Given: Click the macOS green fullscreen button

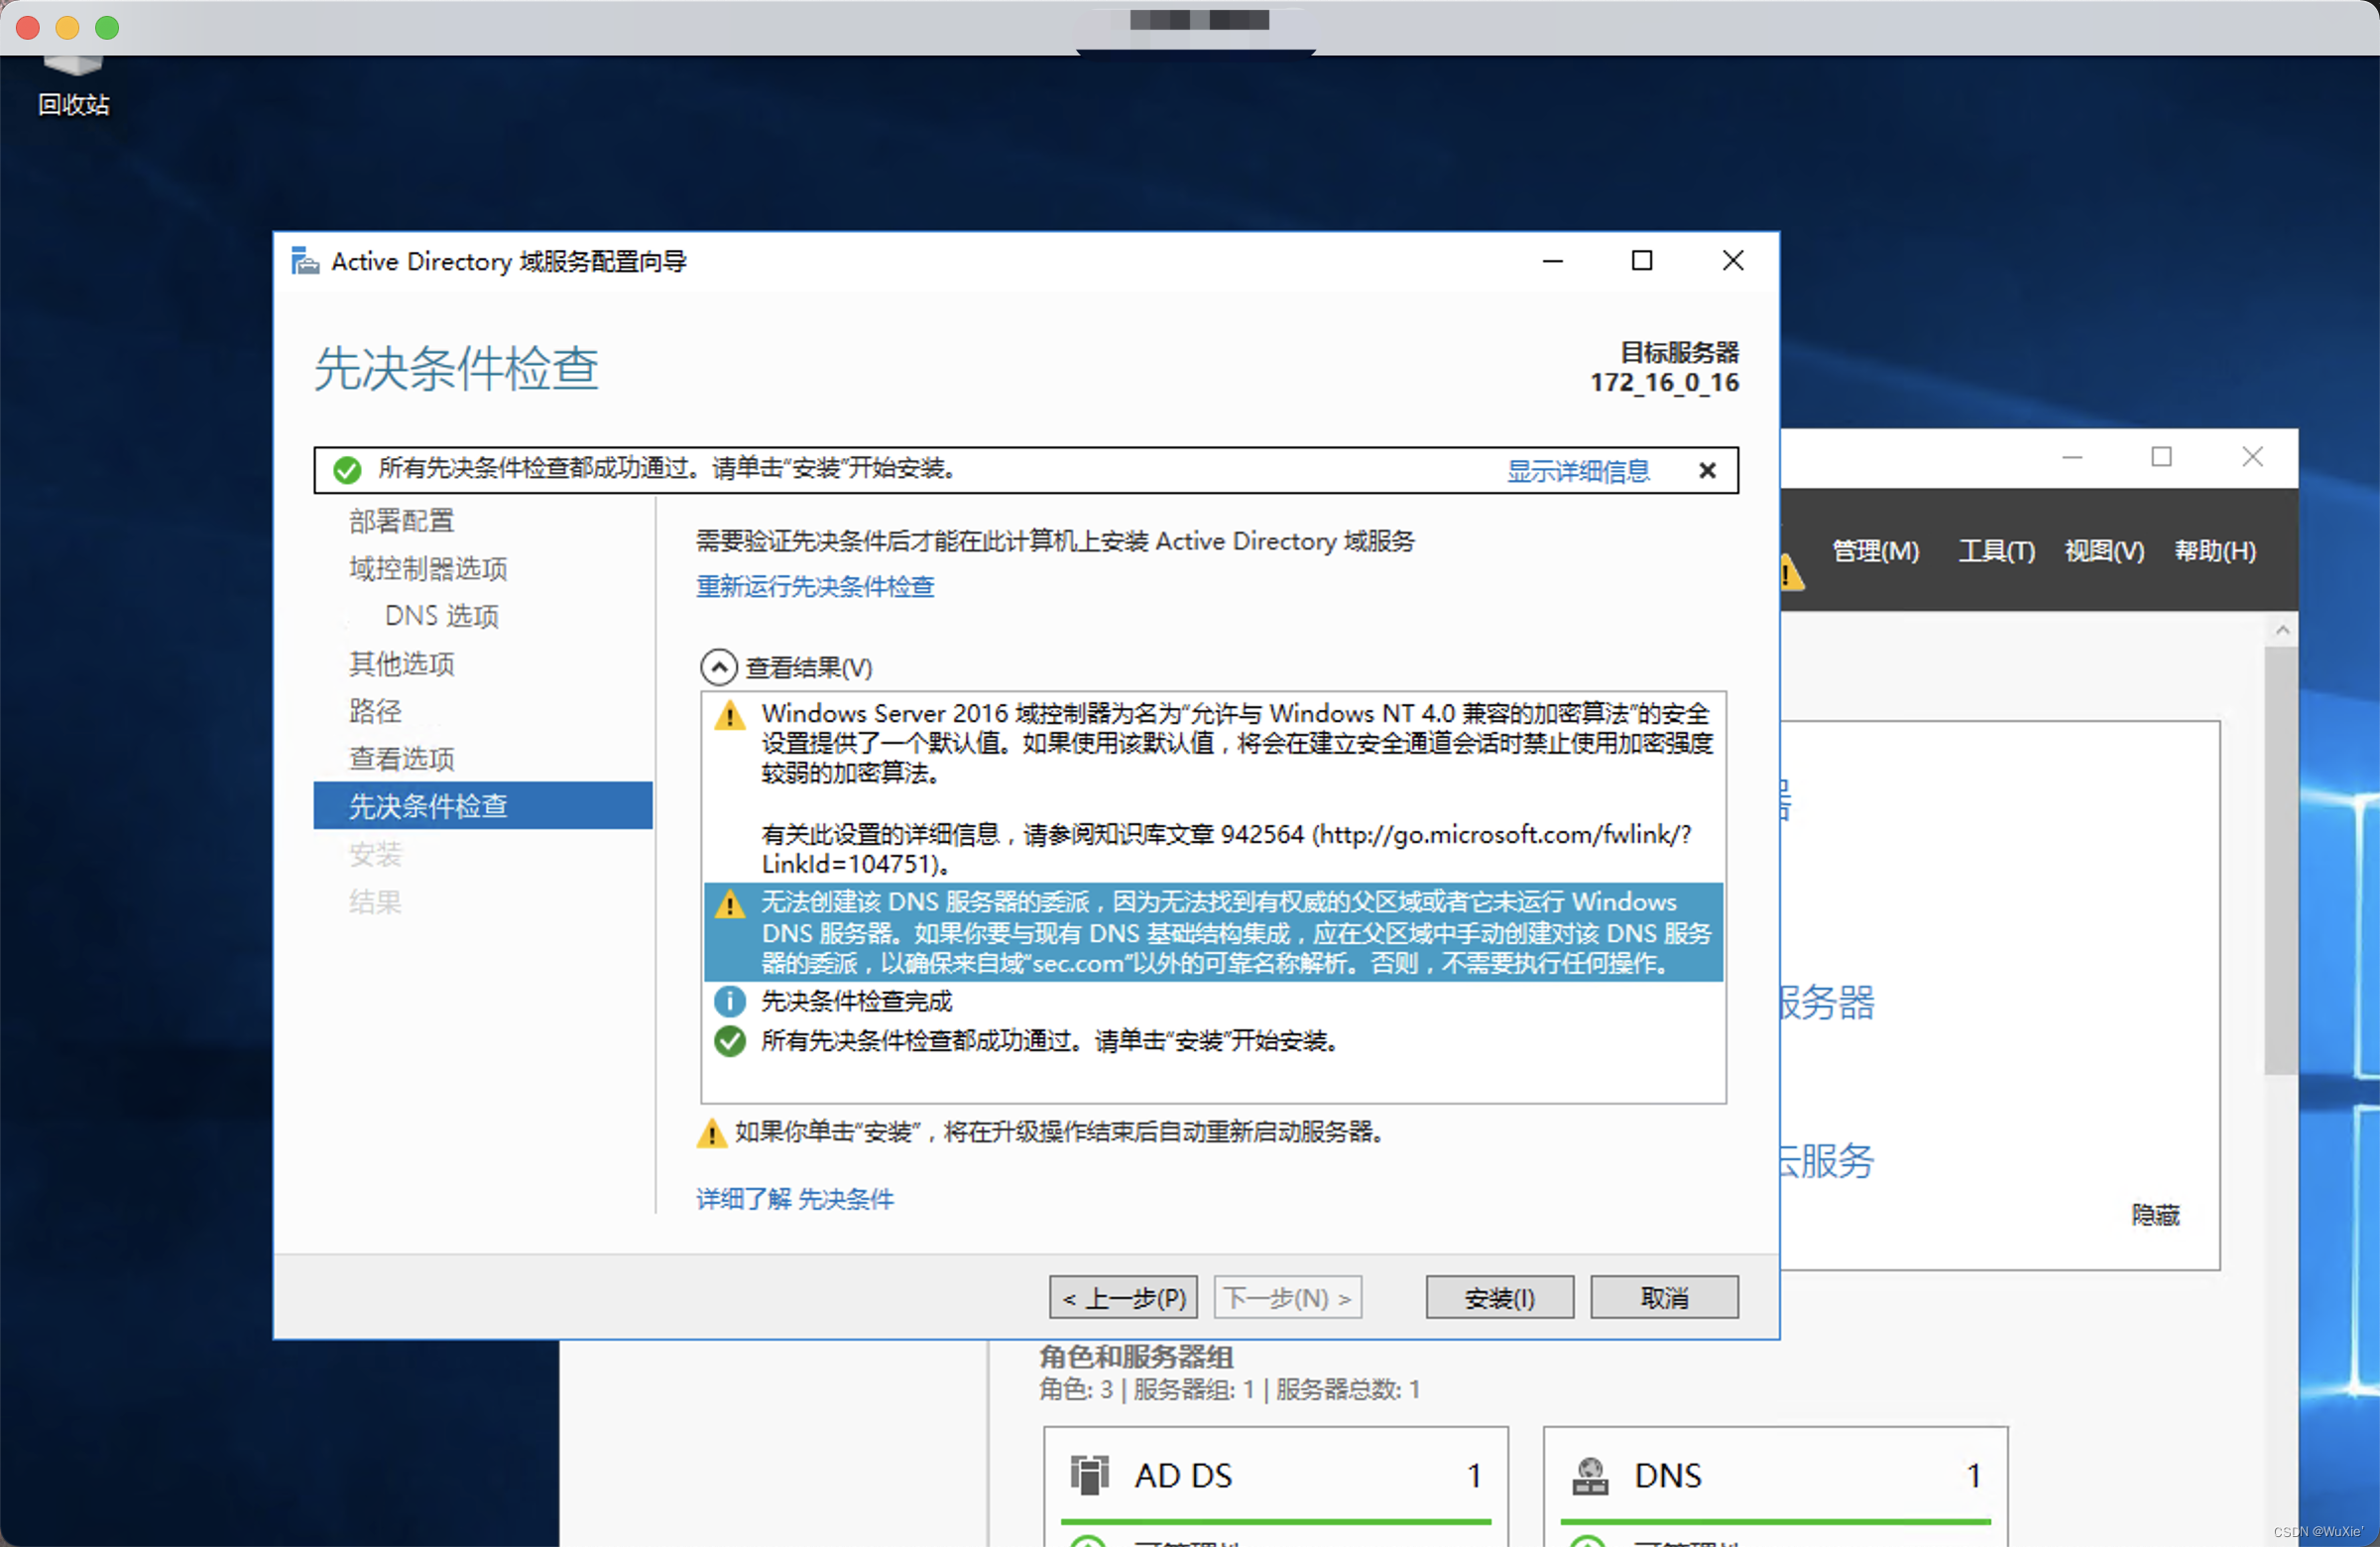Looking at the screenshot, I should 107,28.
